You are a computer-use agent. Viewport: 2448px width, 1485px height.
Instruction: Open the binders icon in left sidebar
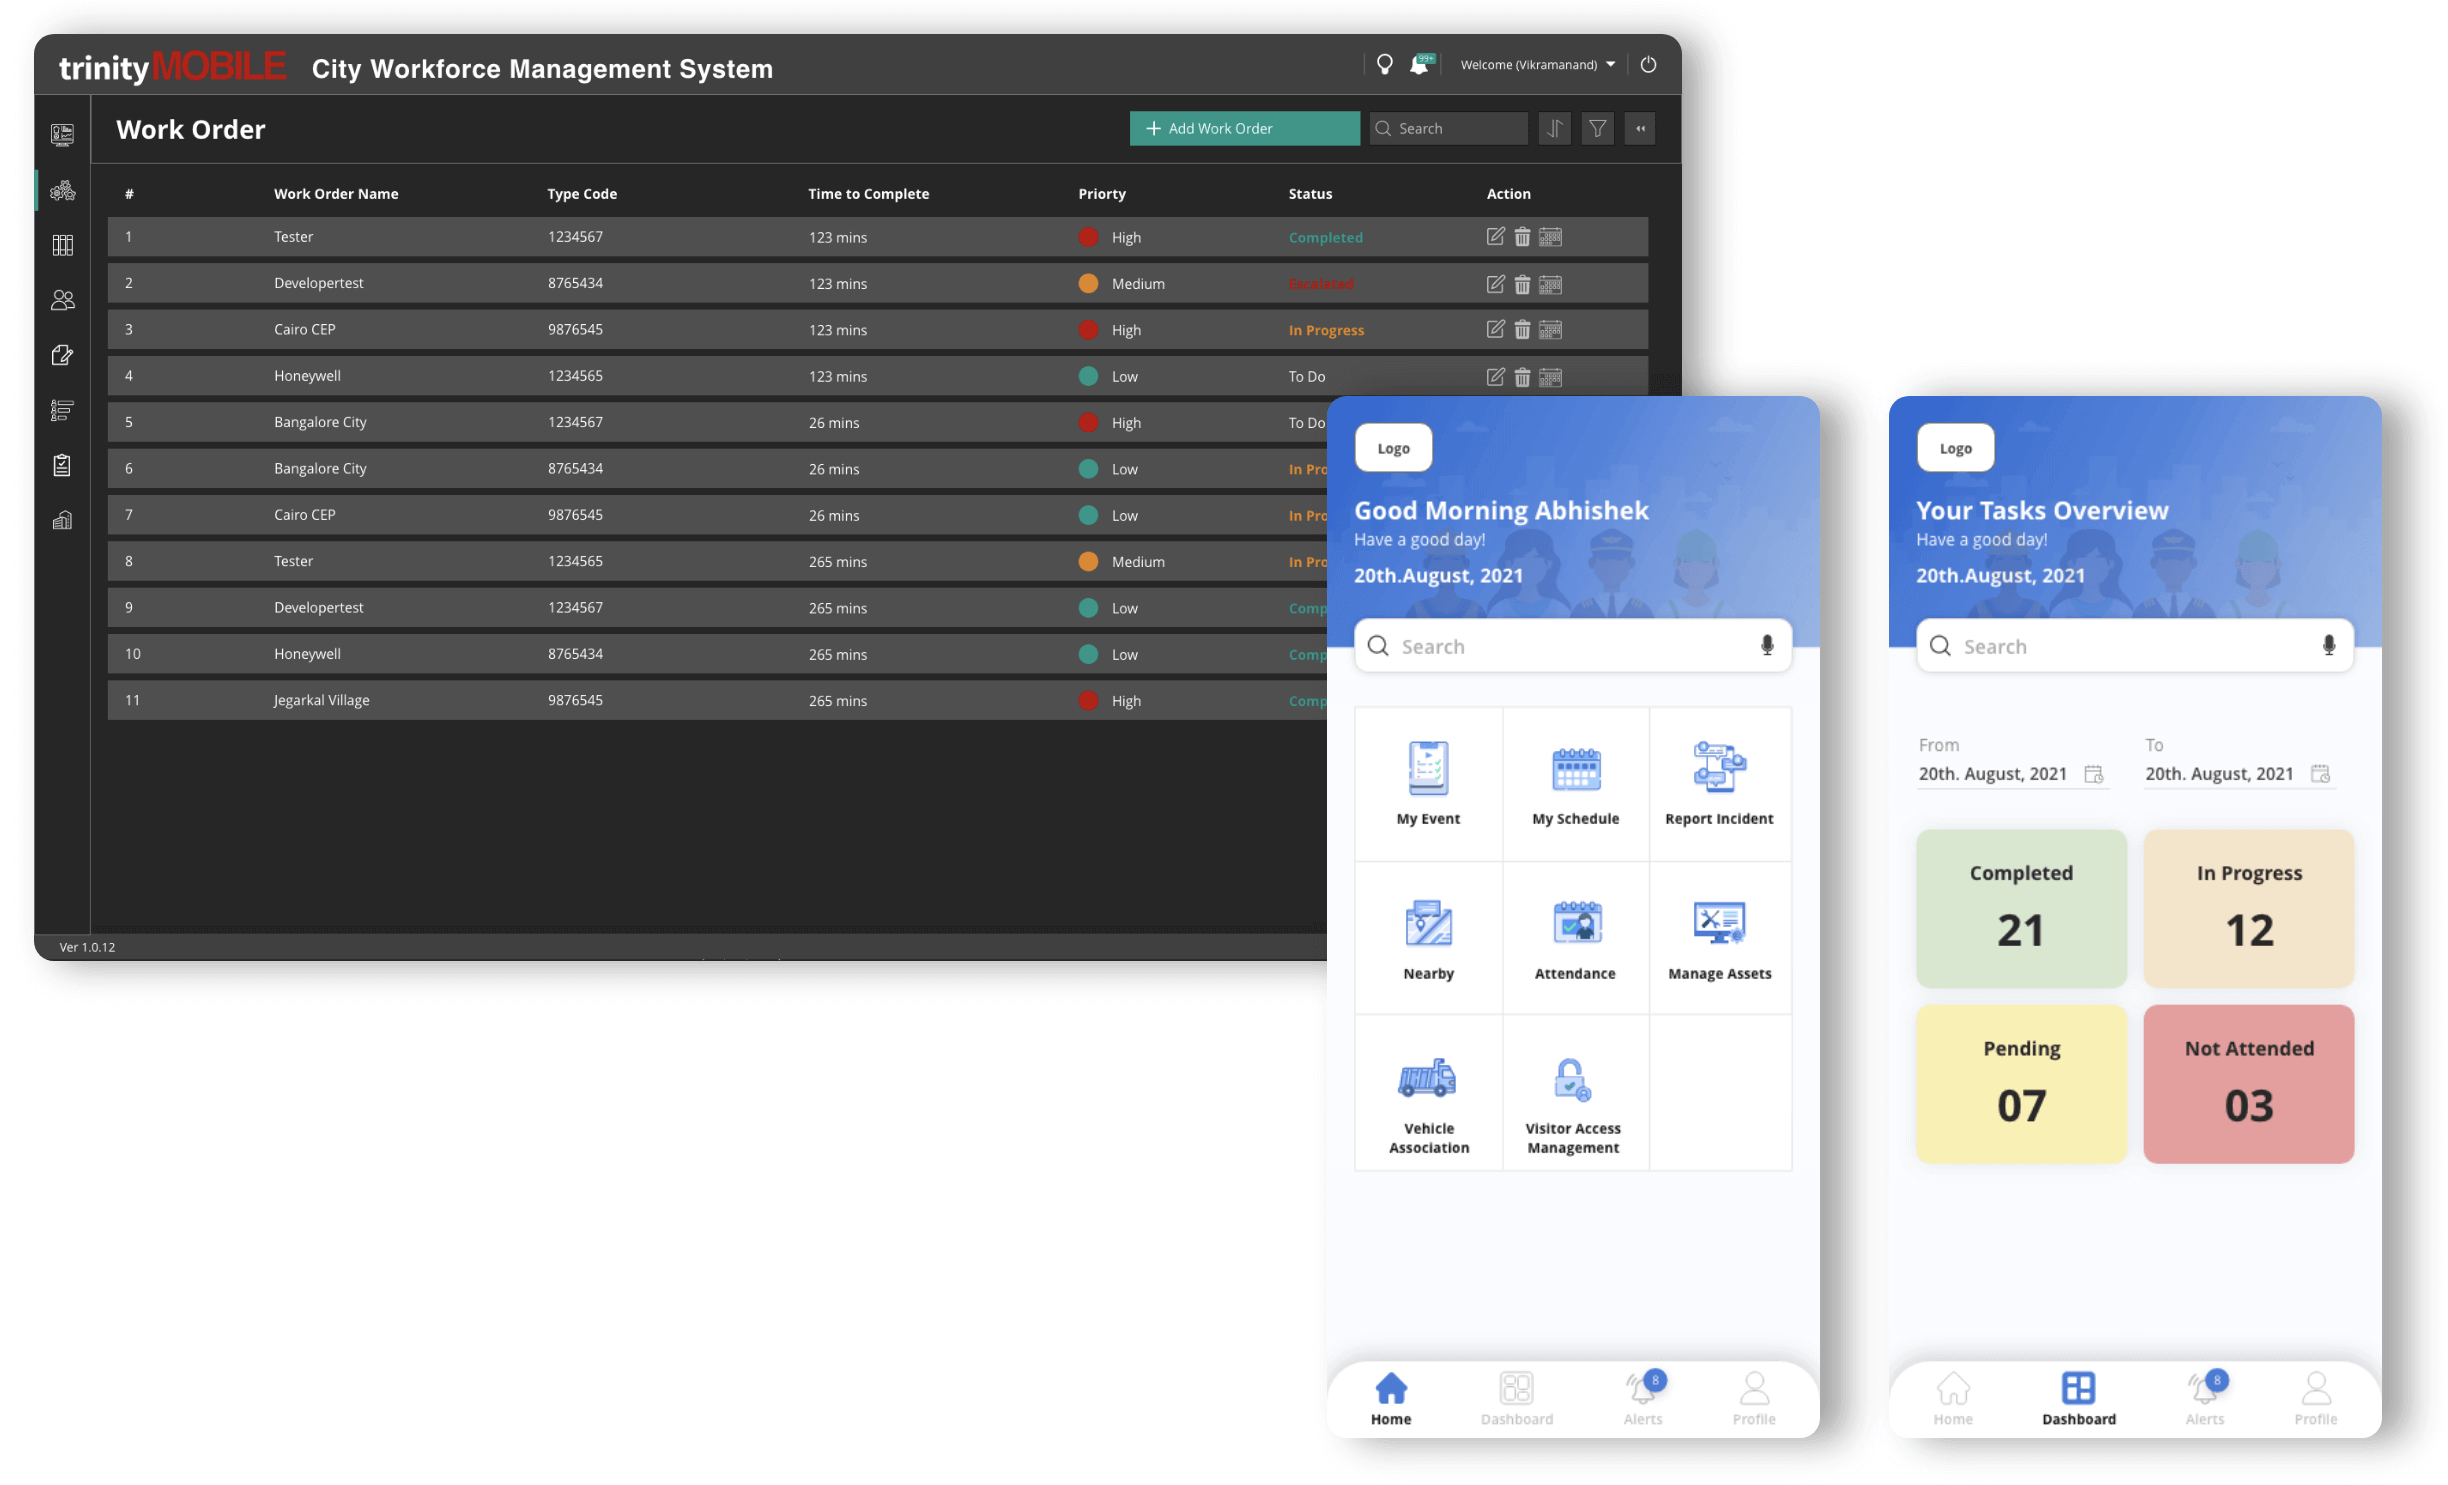click(x=62, y=245)
